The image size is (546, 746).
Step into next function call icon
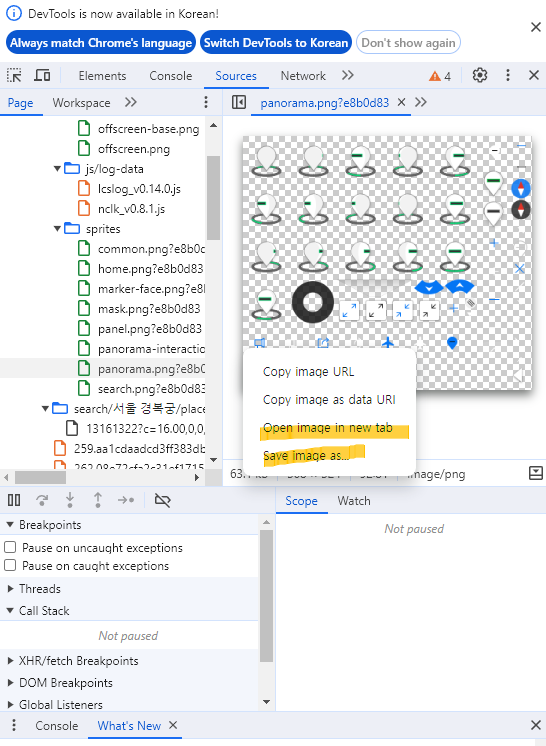(x=70, y=500)
